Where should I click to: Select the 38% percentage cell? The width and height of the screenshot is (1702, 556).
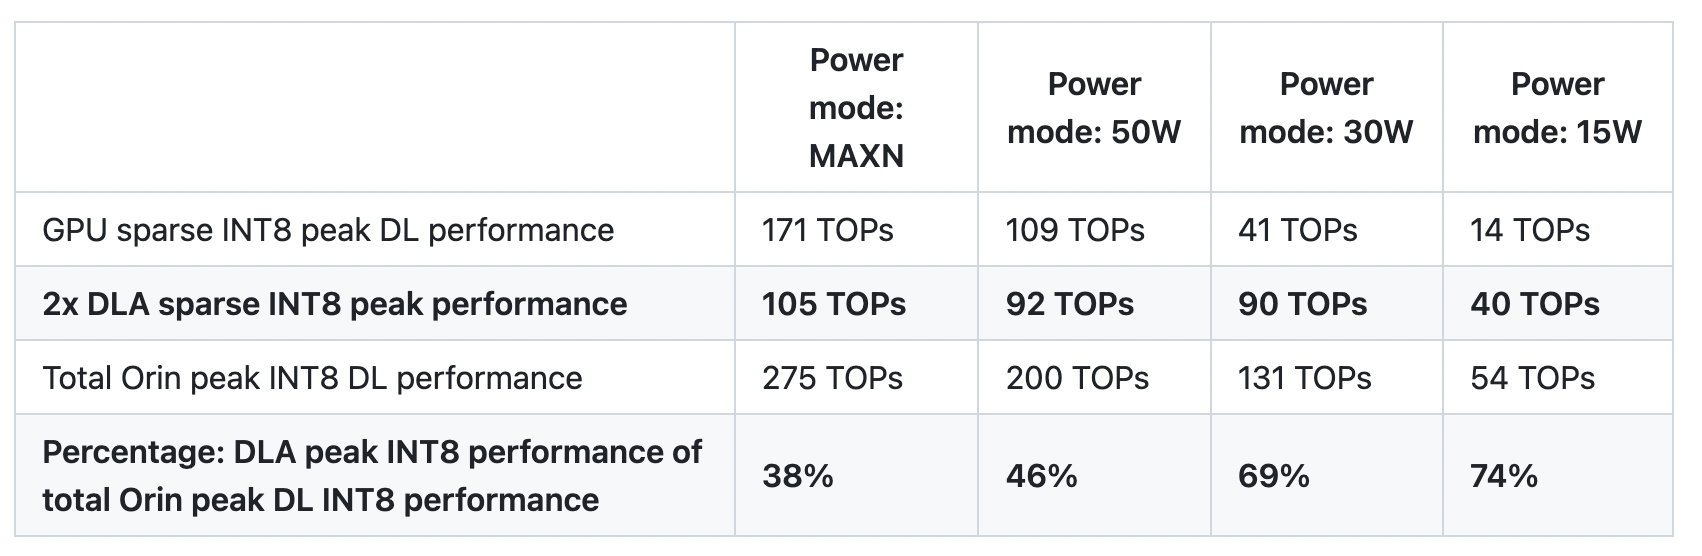(x=798, y=476)
